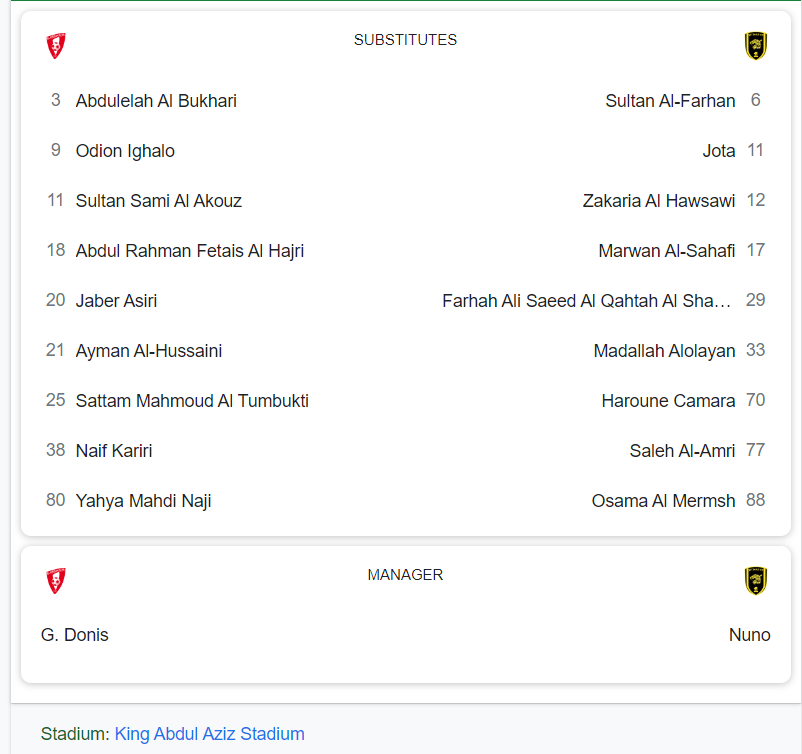Select manager Nuno

click(x=749, y=635)
